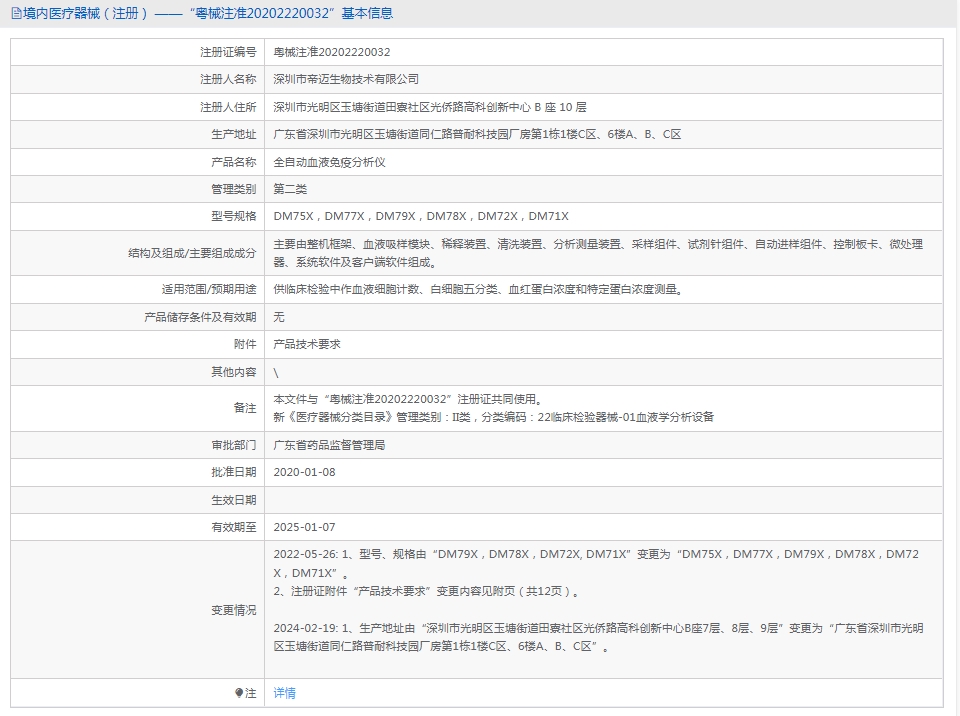This screenshot has height=716, width=960.
Task: Select the structure description starting 主要由整机框架
Action: tap(598, 253)
